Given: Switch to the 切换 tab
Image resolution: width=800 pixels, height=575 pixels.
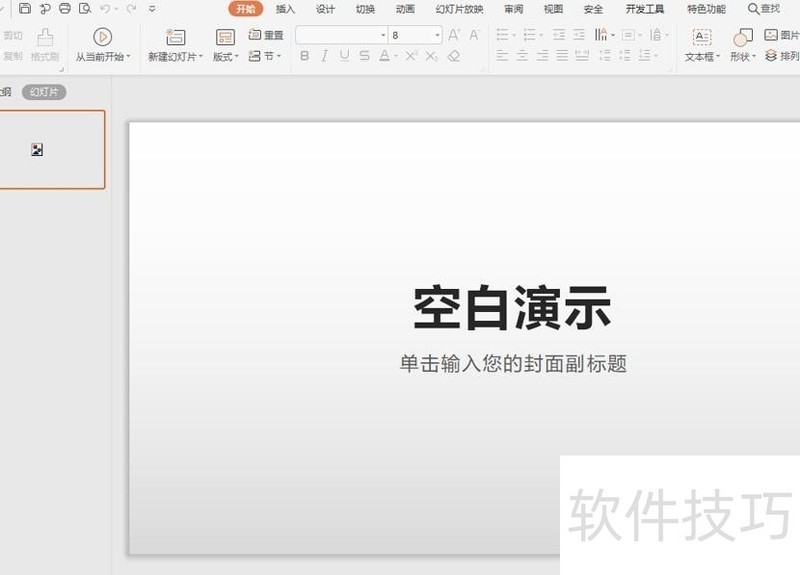Looking at the screenshot, I should [365, 9].
